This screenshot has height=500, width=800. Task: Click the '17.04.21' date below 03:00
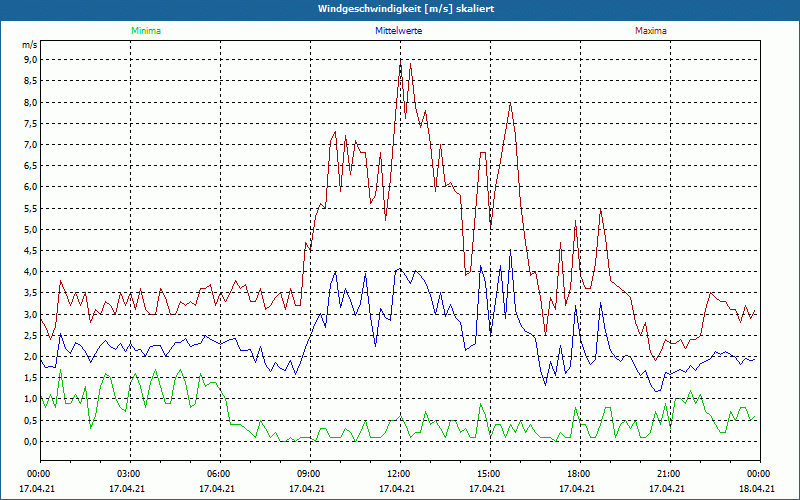pyautogui.click(x=127, y=489)
